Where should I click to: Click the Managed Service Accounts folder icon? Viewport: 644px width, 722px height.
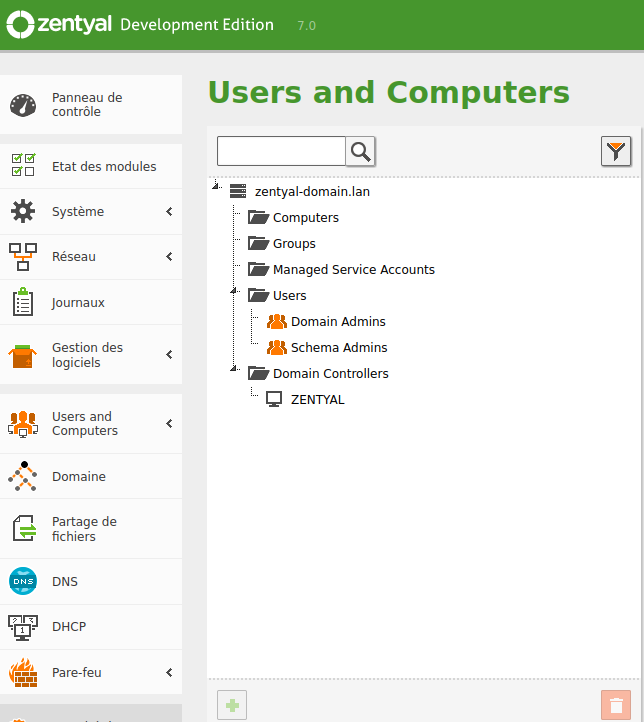(258, 269)
